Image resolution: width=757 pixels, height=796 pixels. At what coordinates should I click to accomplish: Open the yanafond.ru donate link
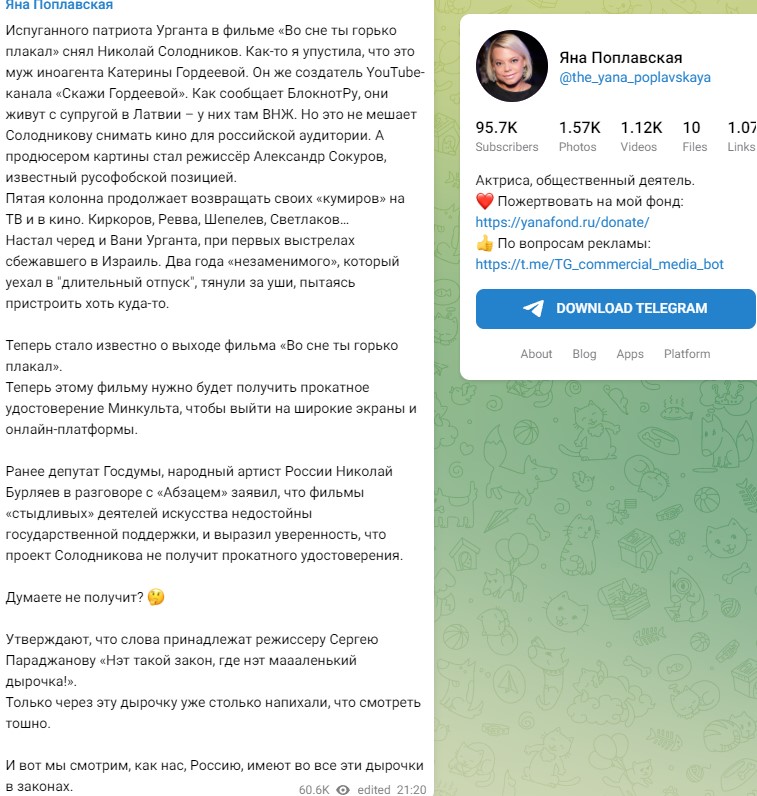tap(562, 222)
